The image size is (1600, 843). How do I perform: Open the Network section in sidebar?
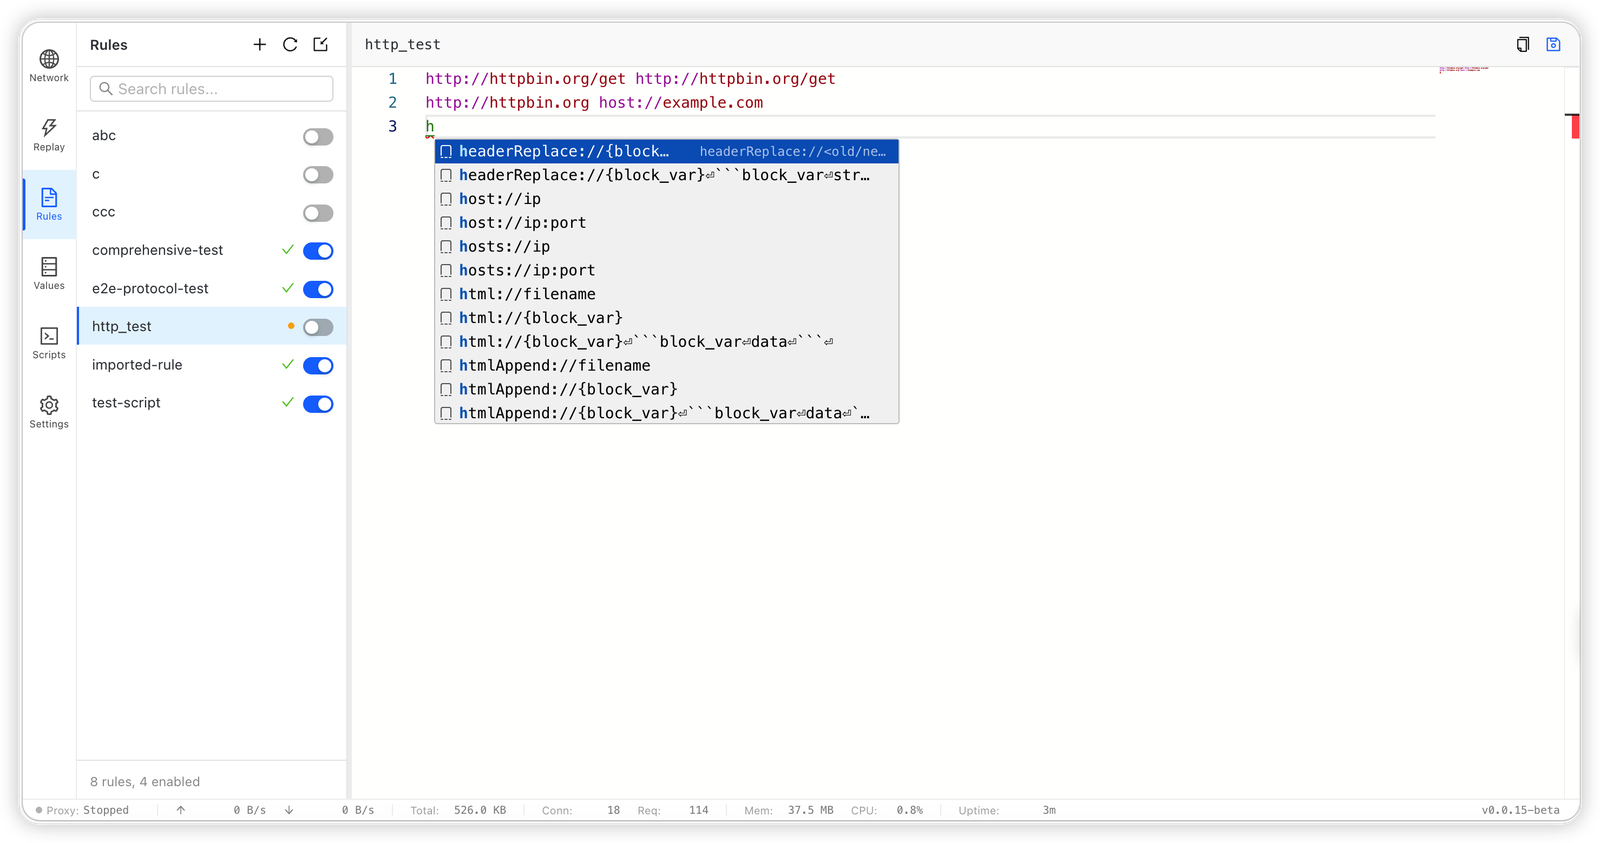[x=49, y=66]
